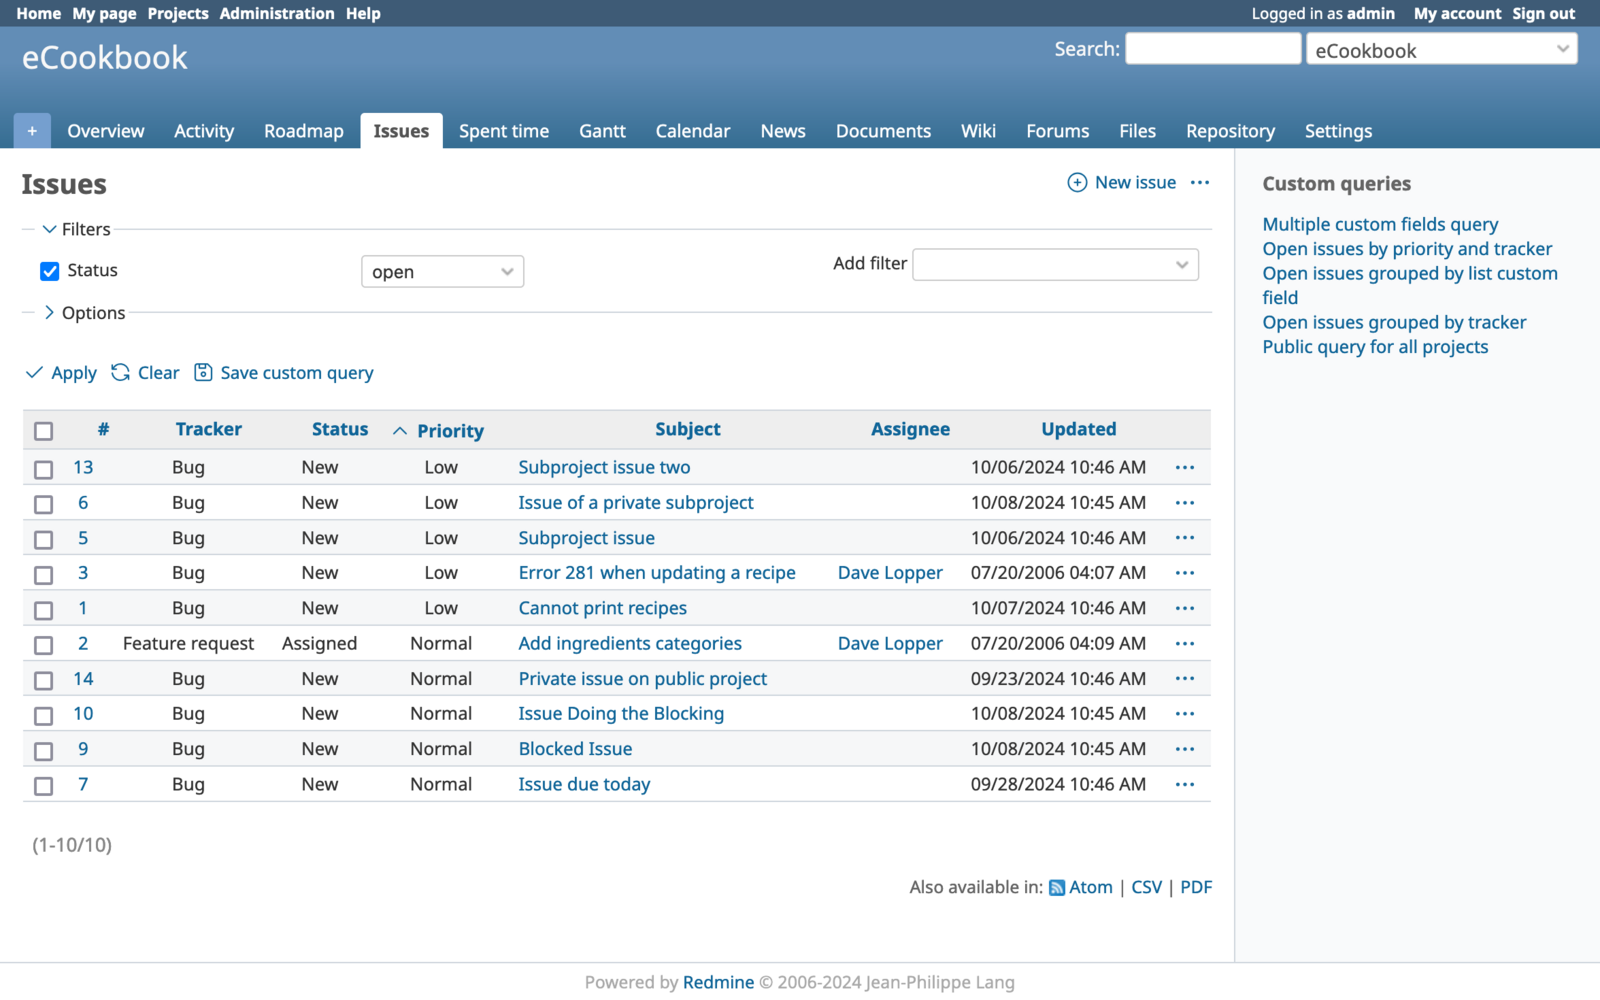
Task: Click the Clear filters refresh icon
Action: tap(121, 372)
